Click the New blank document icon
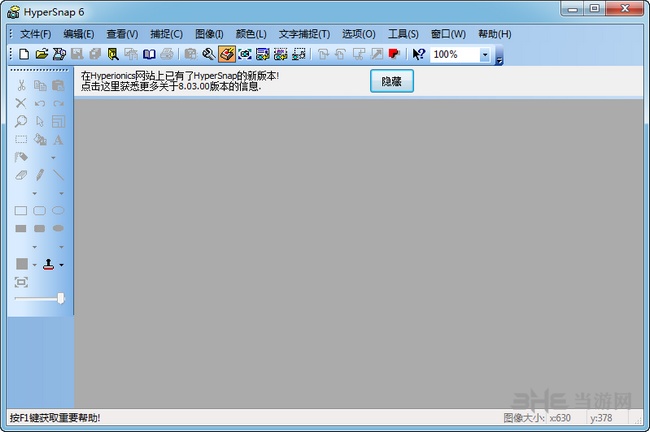Screen dimensions: 650x432 (24, 54)
